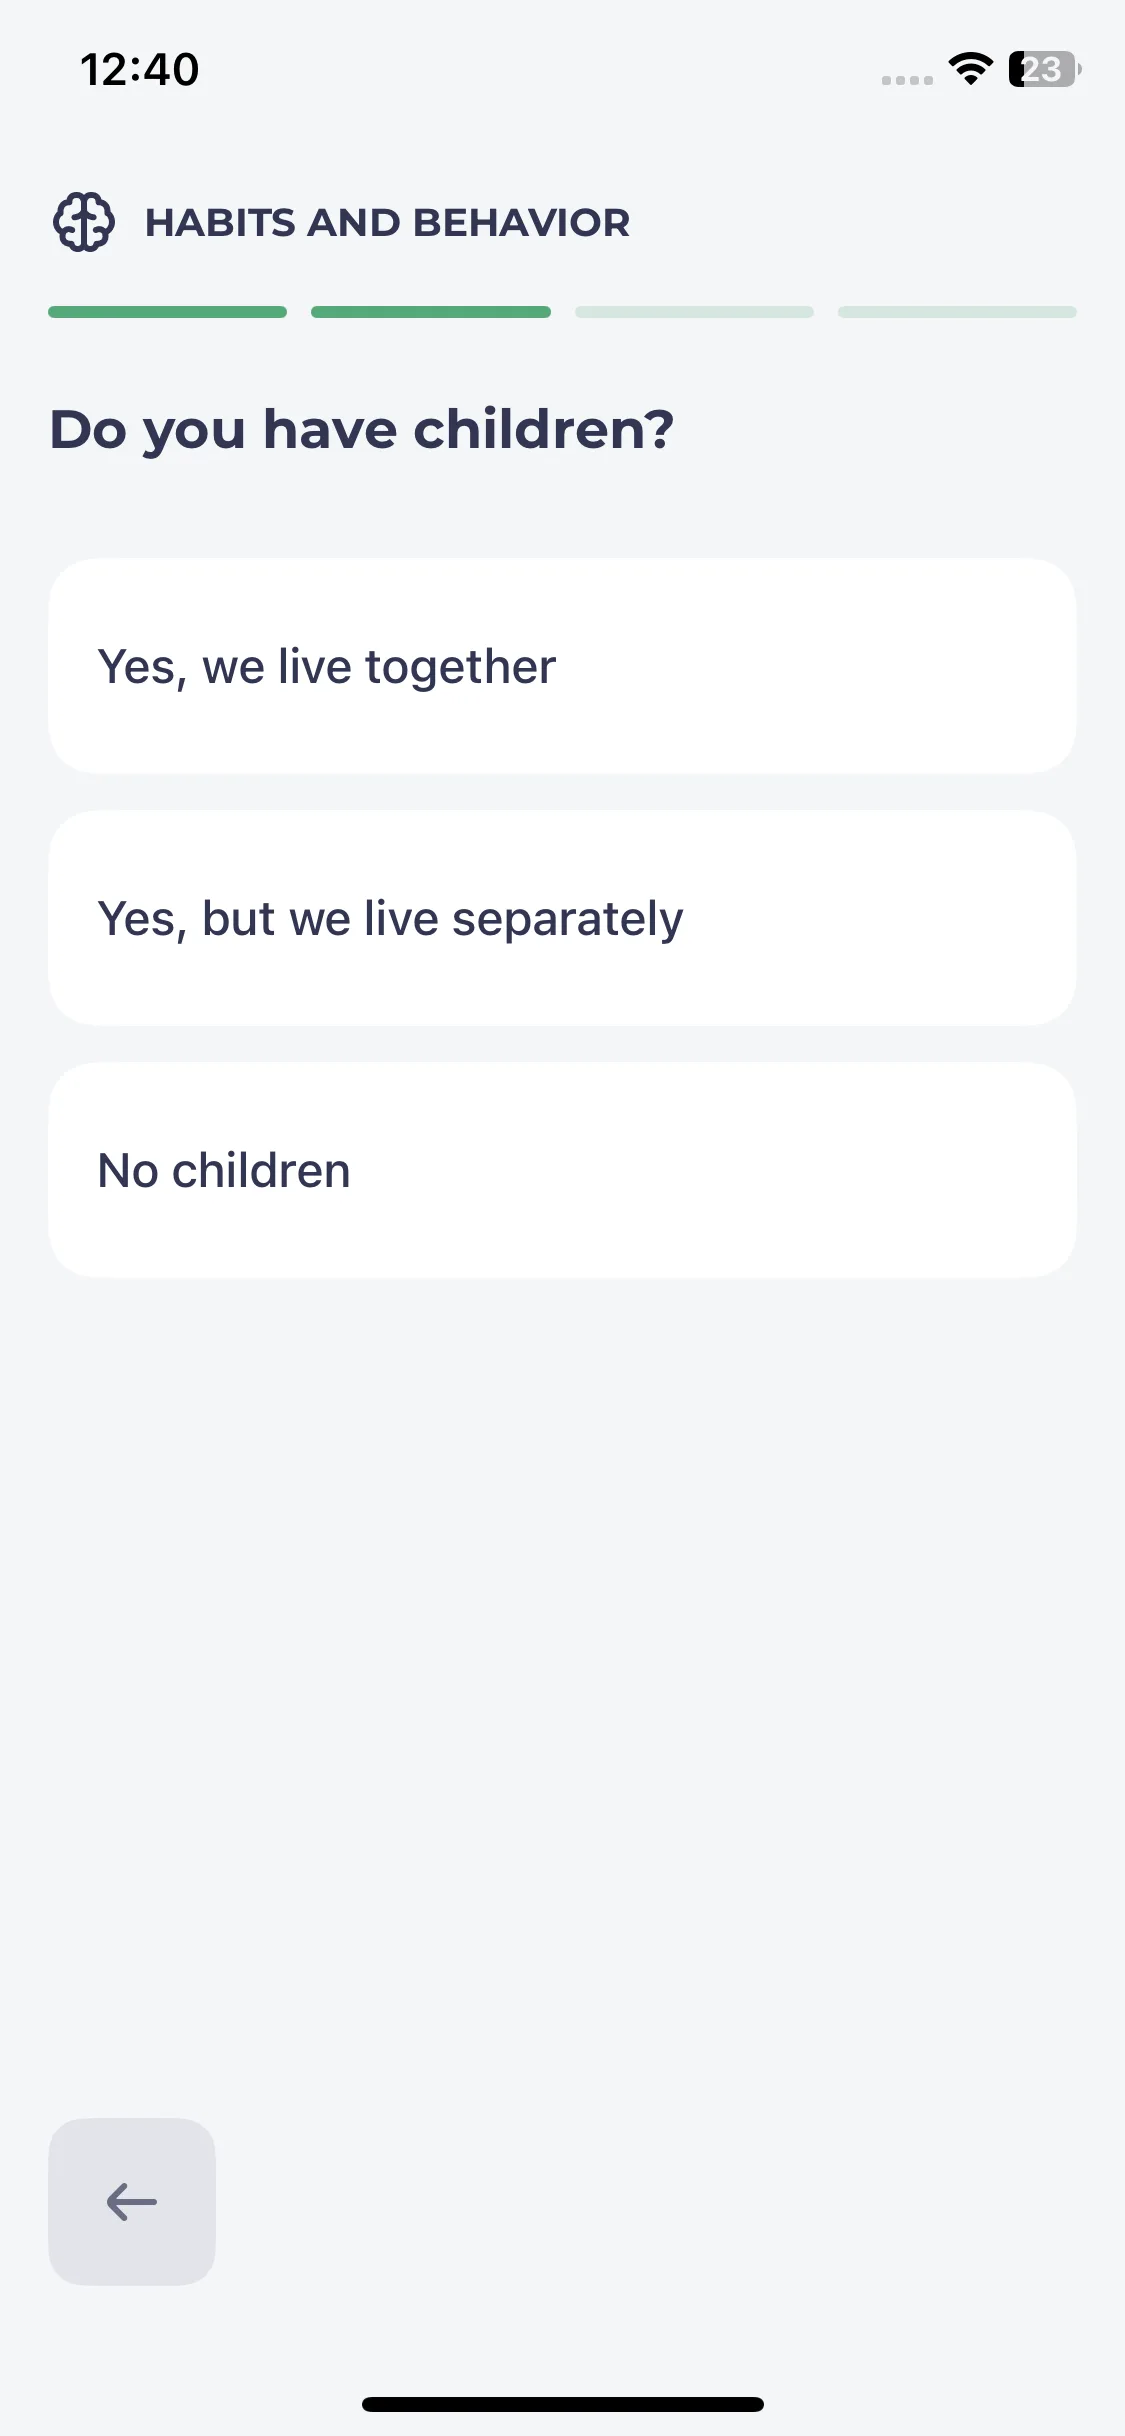Tap the cellular signal dots

pyautogui.click(x=907, y=80)
